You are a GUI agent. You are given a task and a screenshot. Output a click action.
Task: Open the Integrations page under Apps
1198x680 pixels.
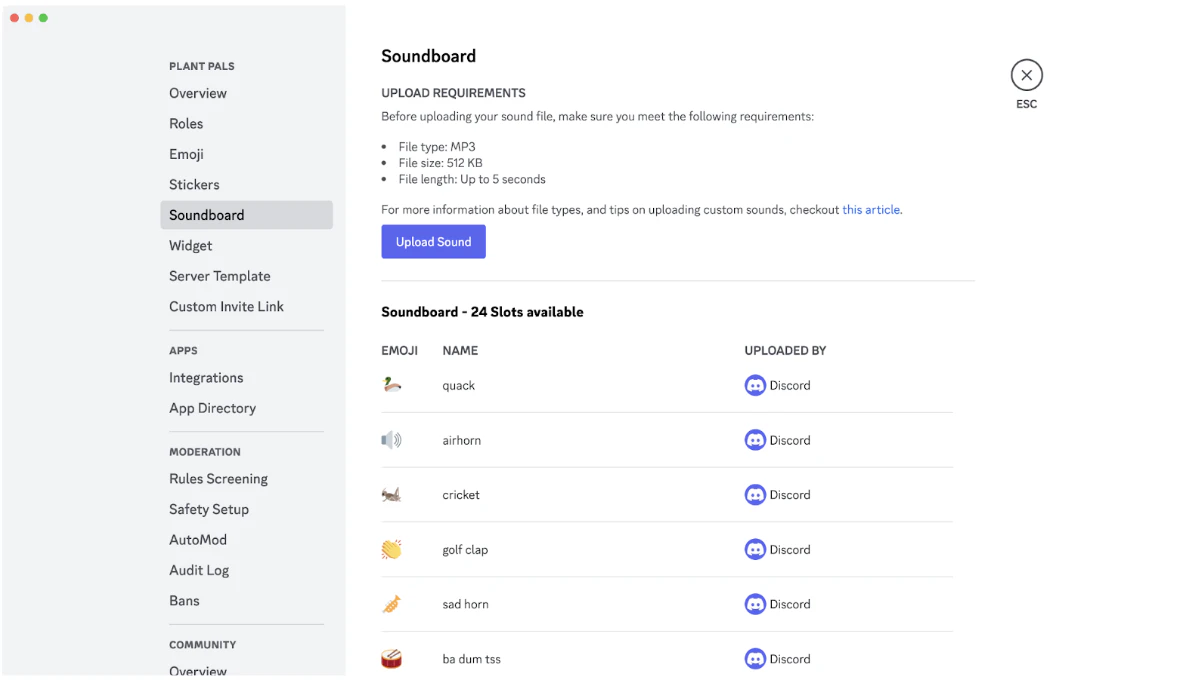(x=206, y=377)
